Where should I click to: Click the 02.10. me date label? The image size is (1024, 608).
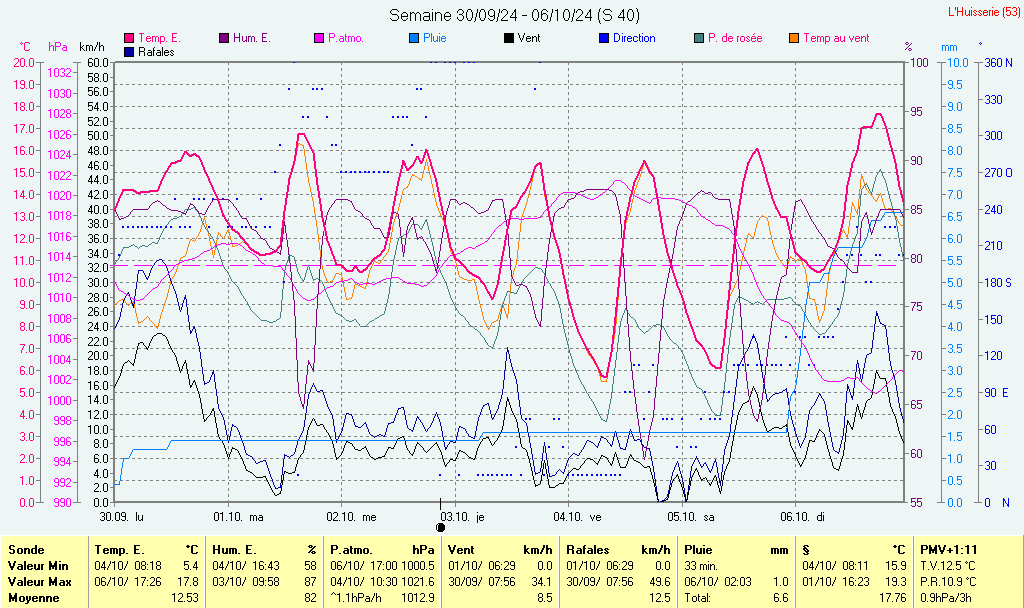(x=351, y=517)
